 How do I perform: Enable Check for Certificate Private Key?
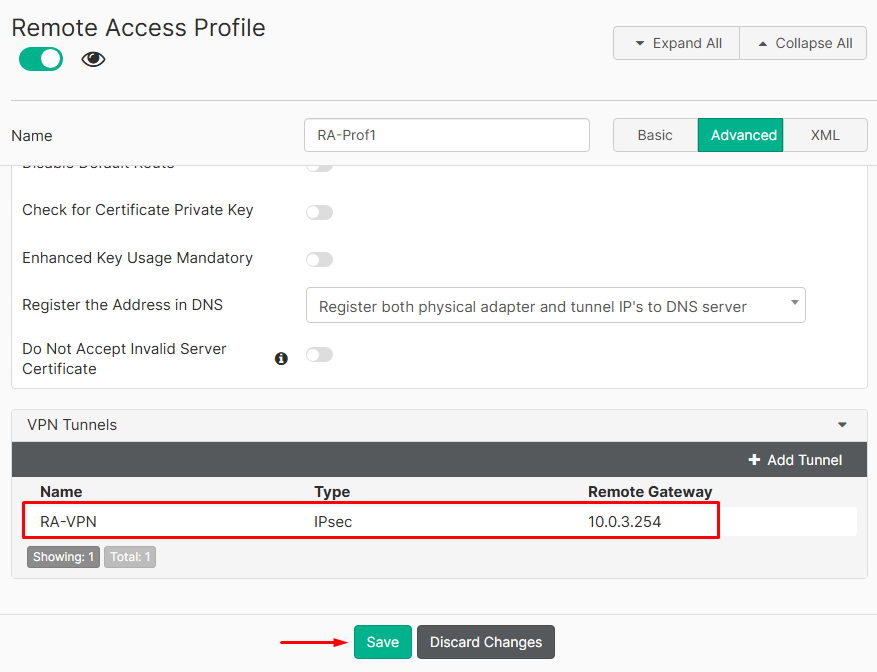pos(319,212)
